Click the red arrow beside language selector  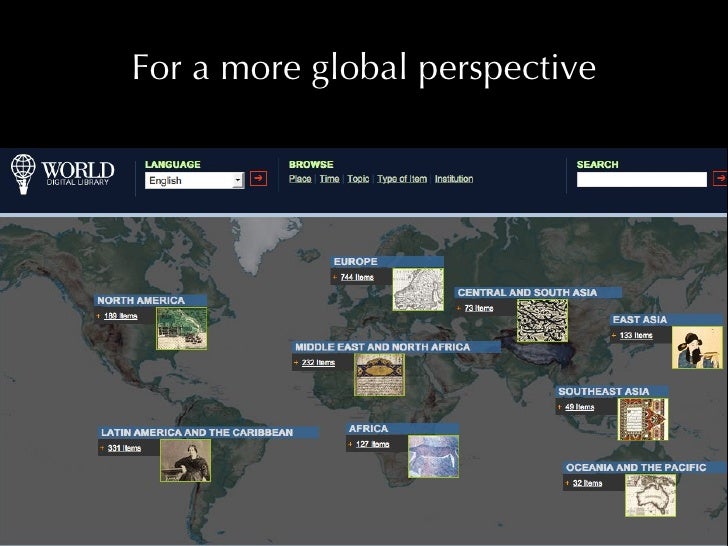[x=259, y=178]
